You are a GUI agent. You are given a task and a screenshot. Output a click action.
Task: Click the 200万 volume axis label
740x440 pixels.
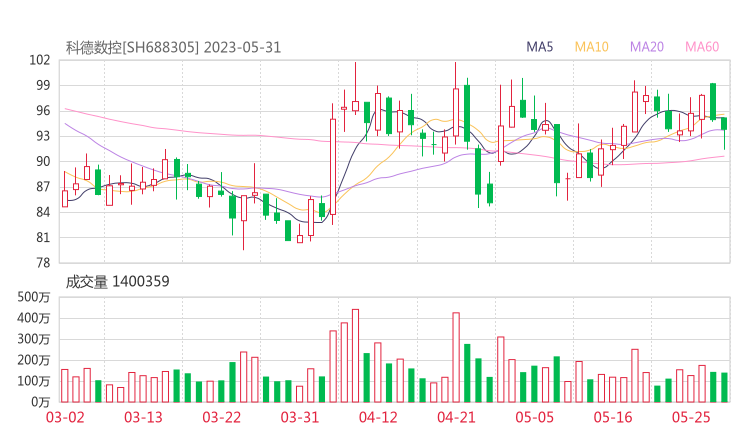coord(34,360)
